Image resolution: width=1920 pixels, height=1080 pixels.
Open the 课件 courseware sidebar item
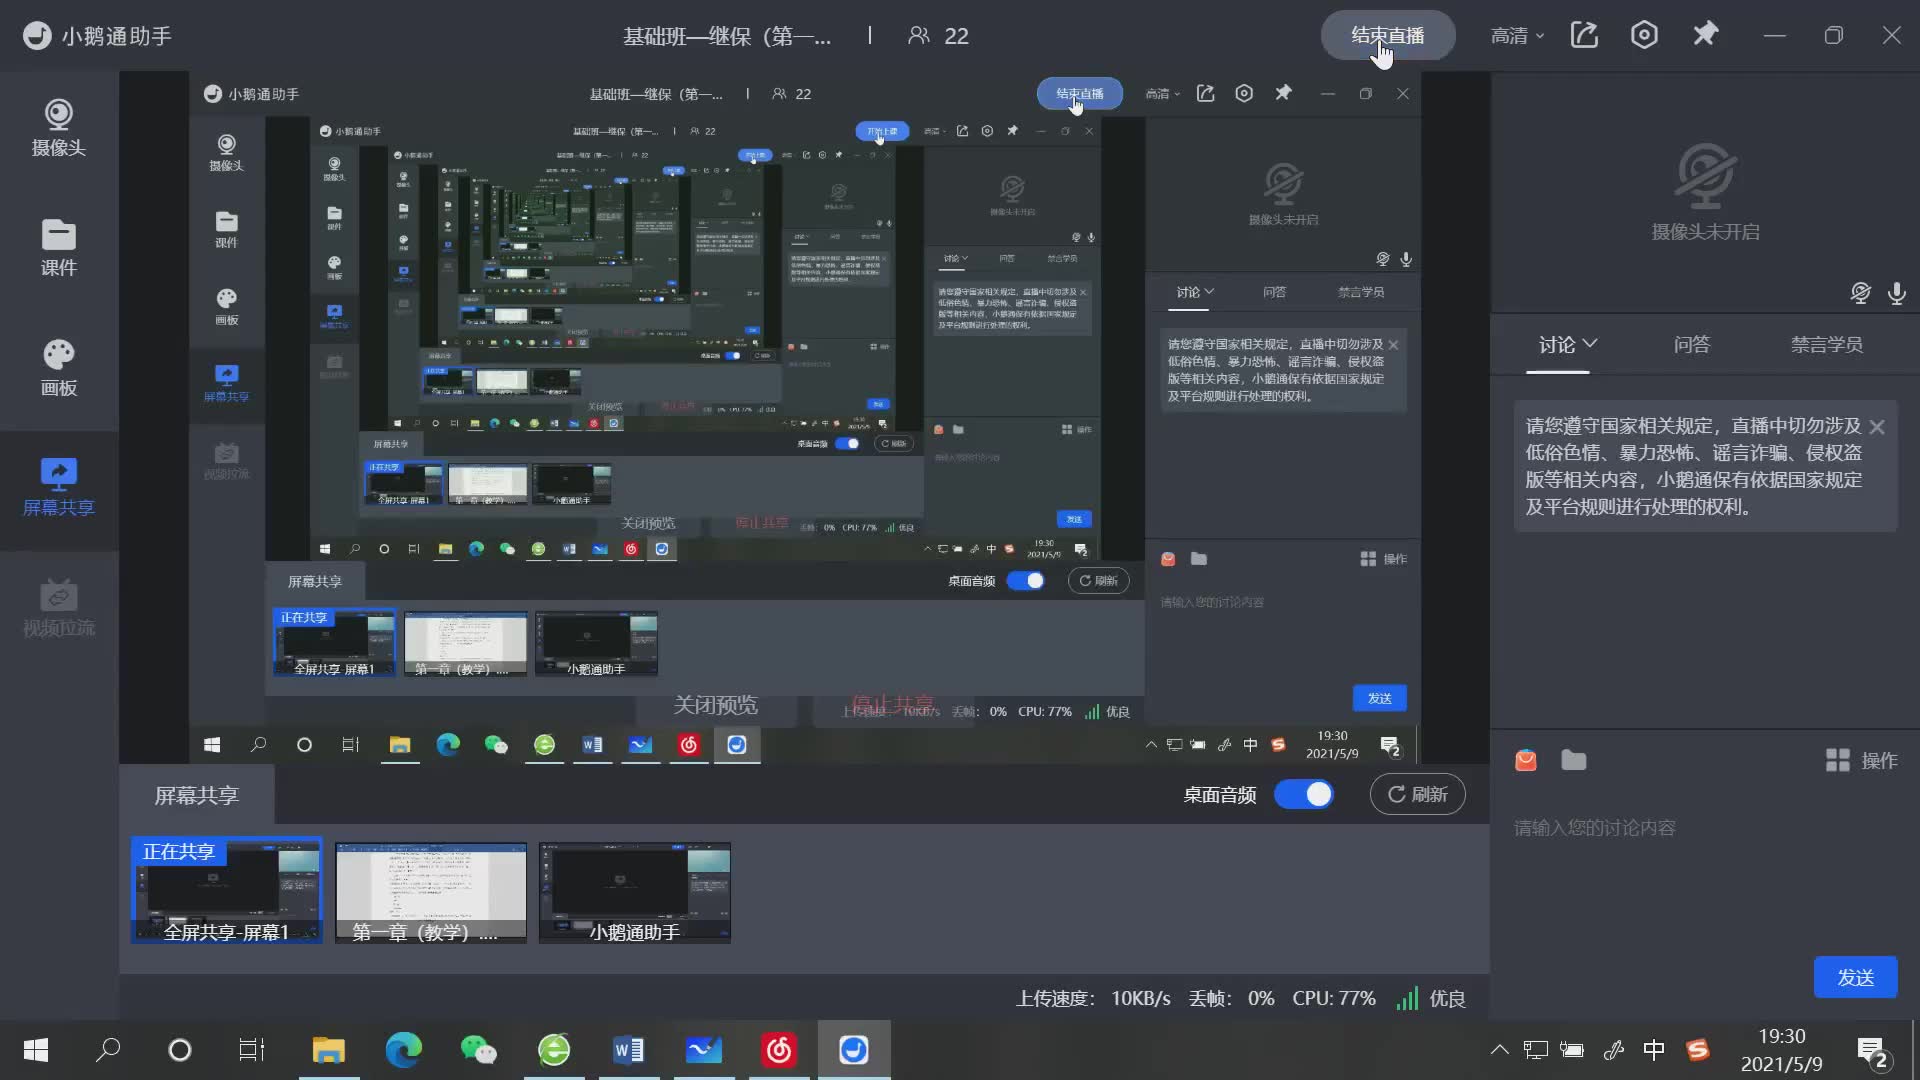pos(58,248)
